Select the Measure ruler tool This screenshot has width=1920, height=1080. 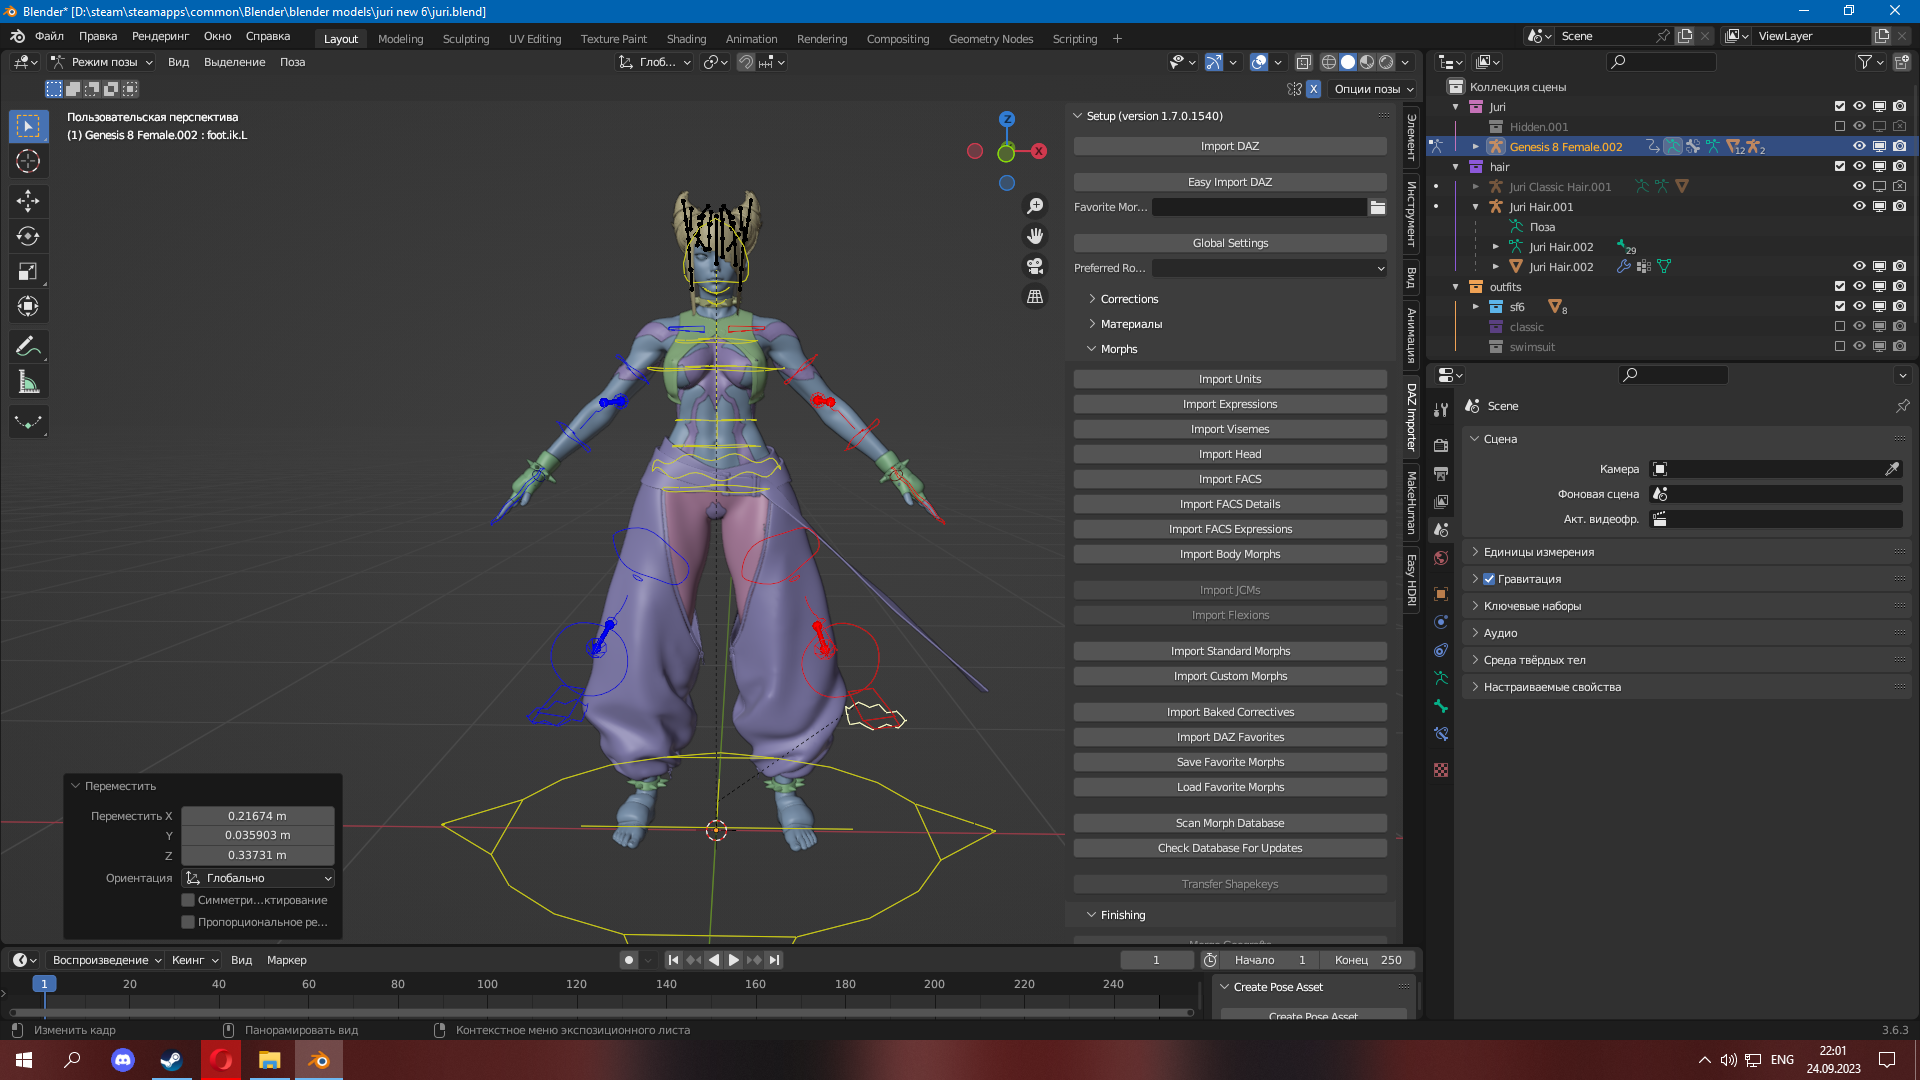tap(28, 382)
